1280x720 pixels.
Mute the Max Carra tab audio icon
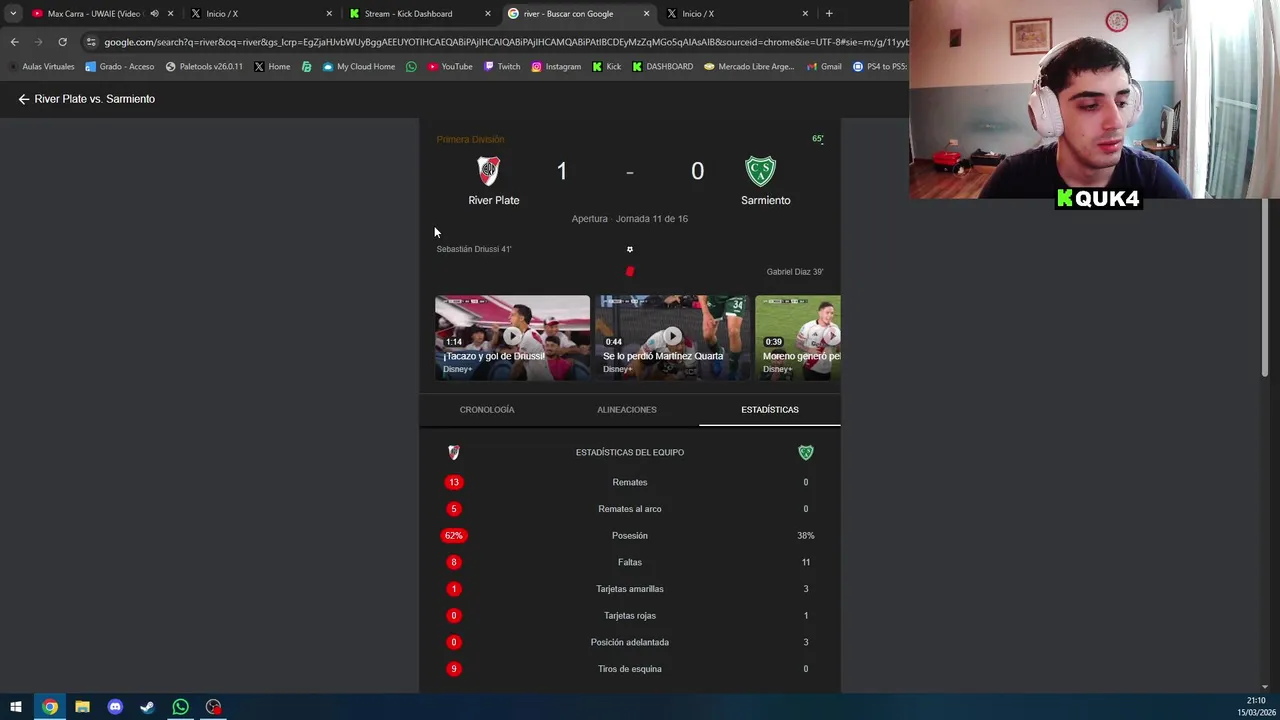click(154, 14)
